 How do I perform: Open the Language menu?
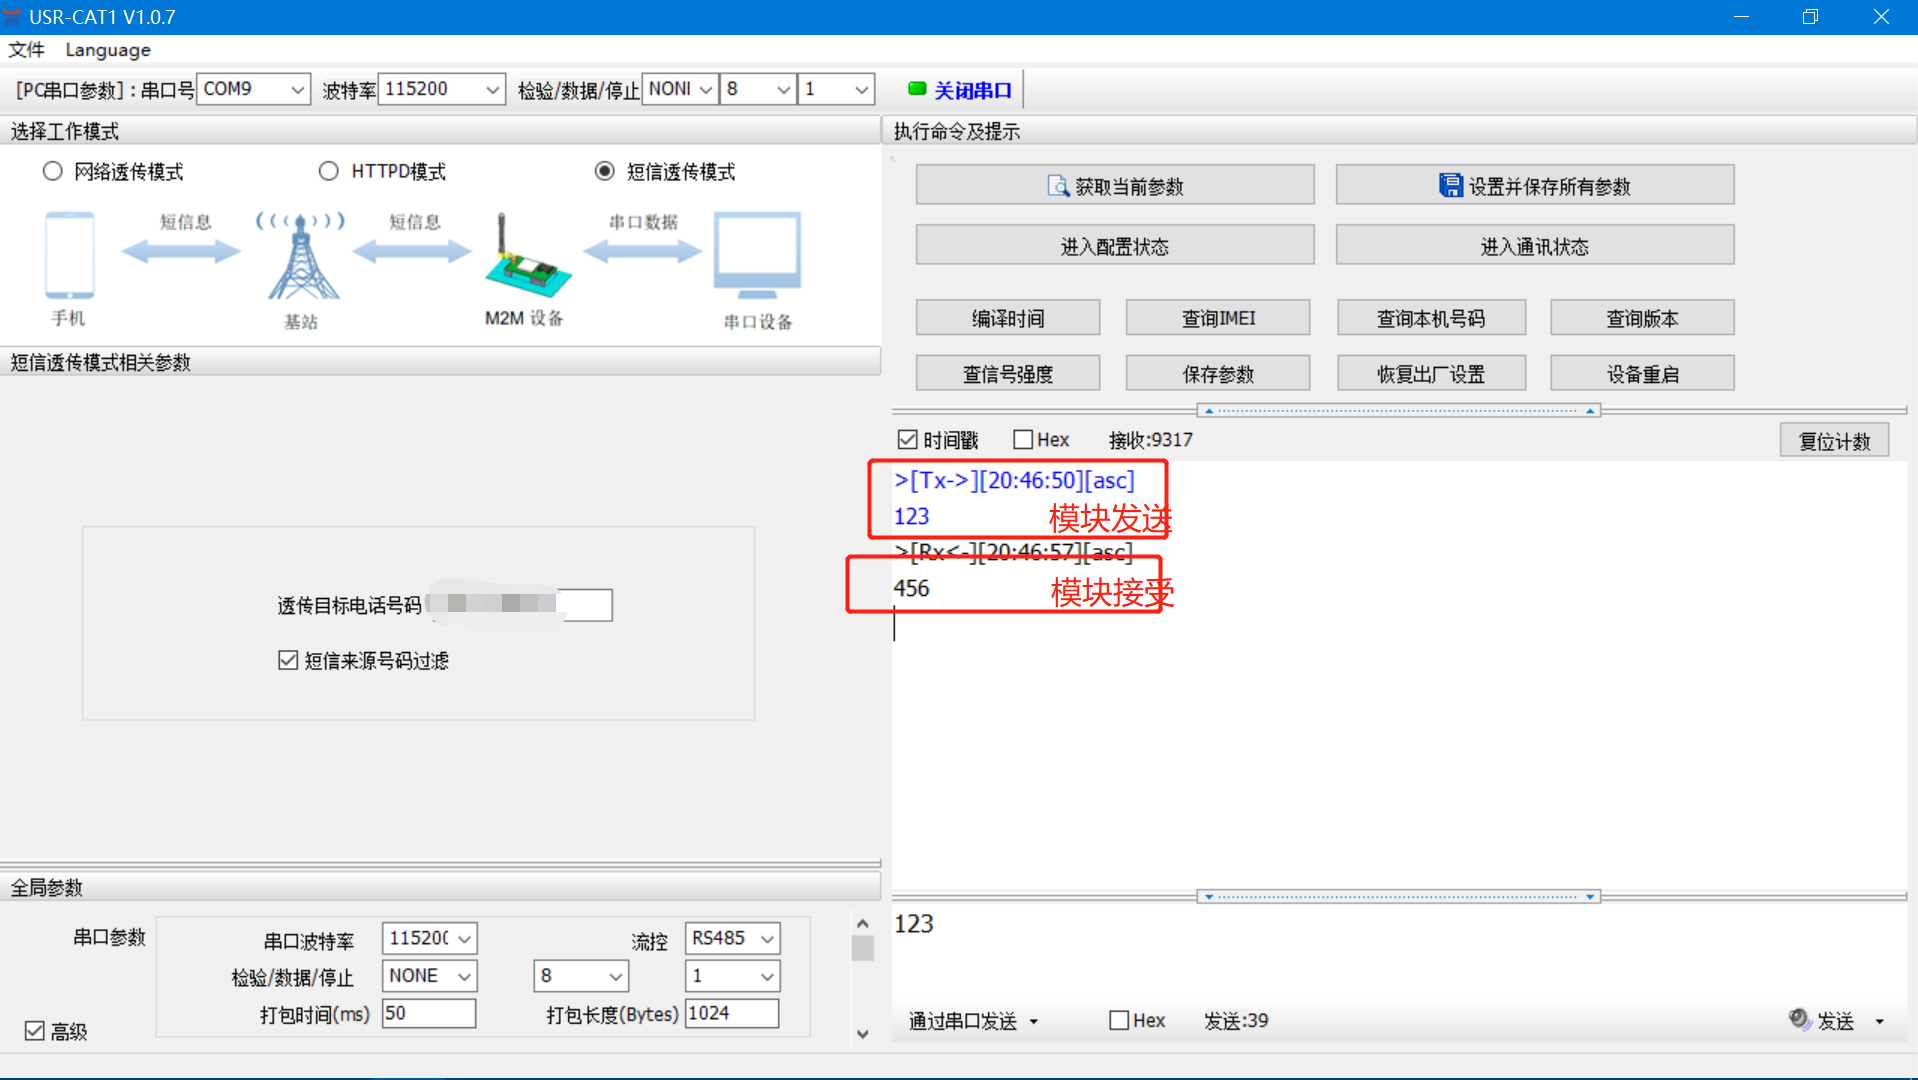click(108, 49)
